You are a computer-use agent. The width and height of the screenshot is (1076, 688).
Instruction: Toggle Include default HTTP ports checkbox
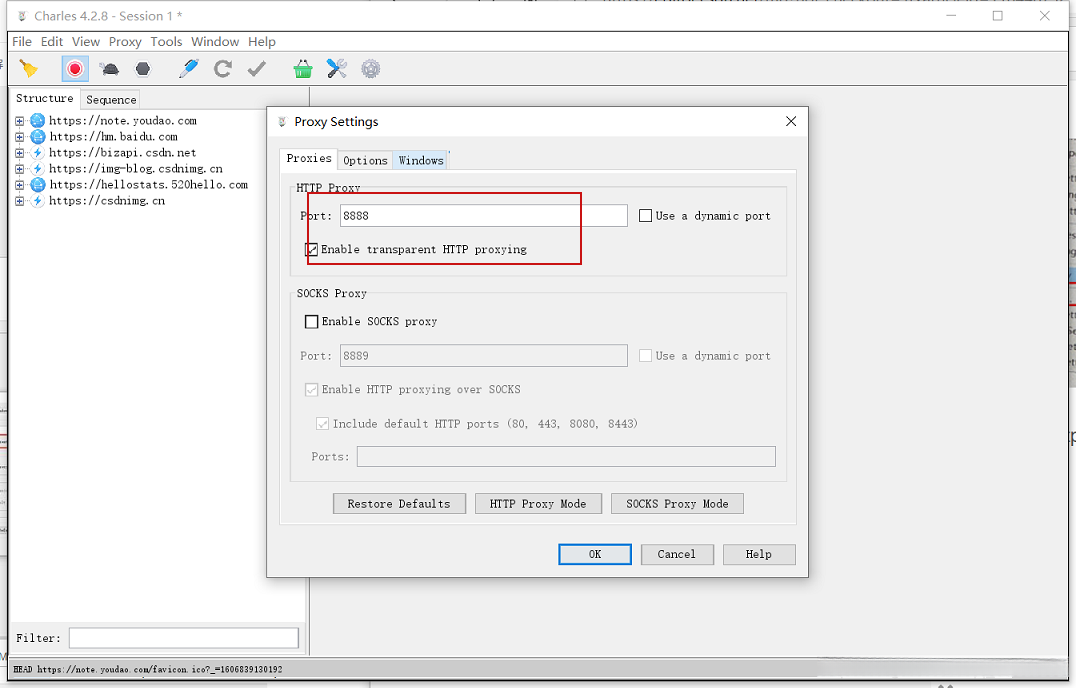(x=323, y=424)
